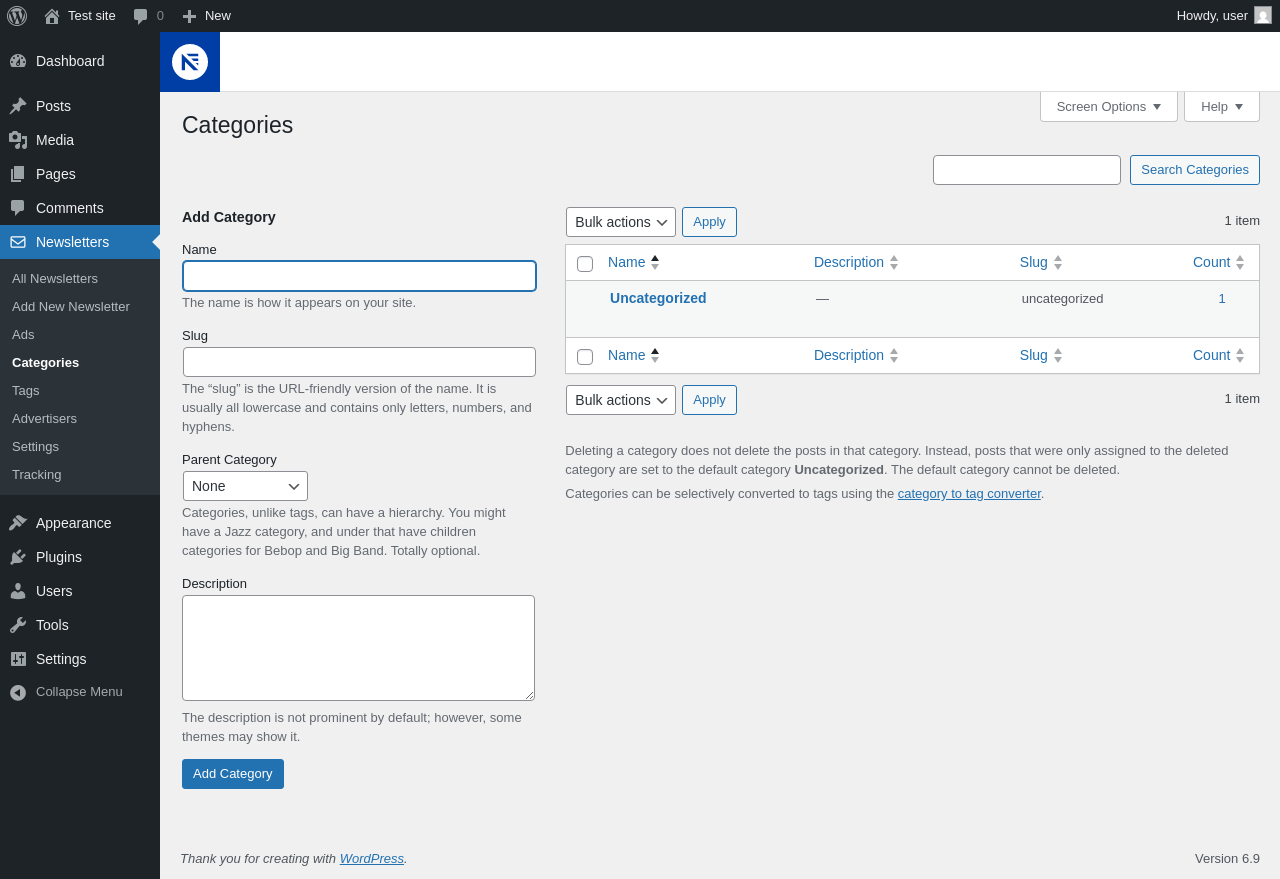Check the select-all checkbox in table header
Image resolution: width=1280 pixels, height=879 pixels.
pyautogui.click(x=585, y=264)
